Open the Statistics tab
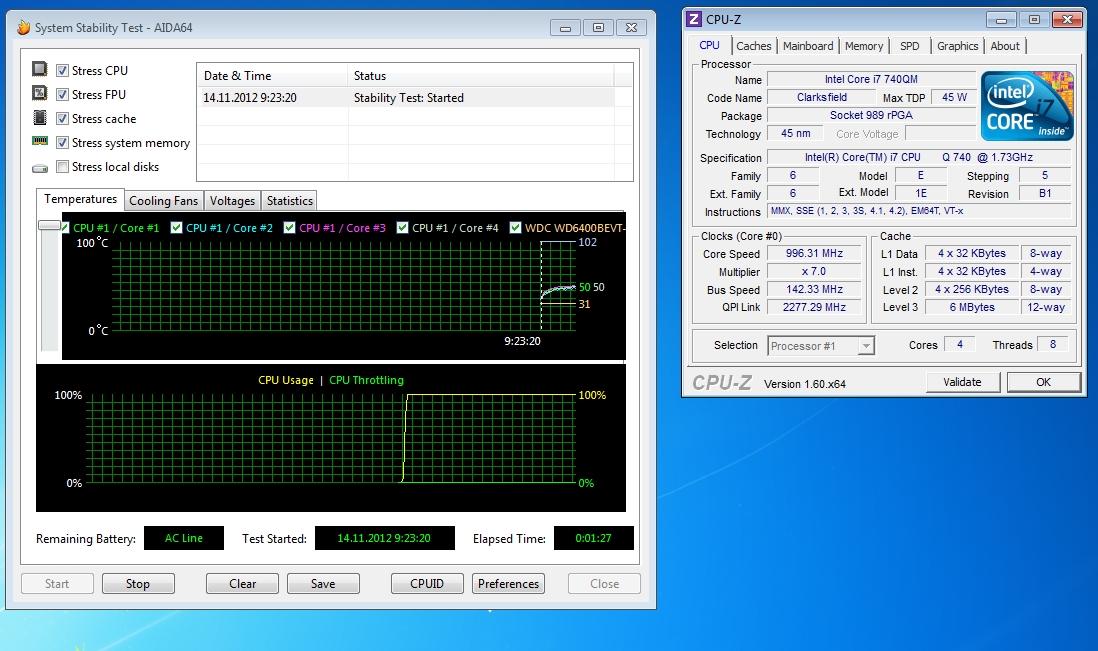This screenshot has width=1098, height=651. [x=290, y=201]
